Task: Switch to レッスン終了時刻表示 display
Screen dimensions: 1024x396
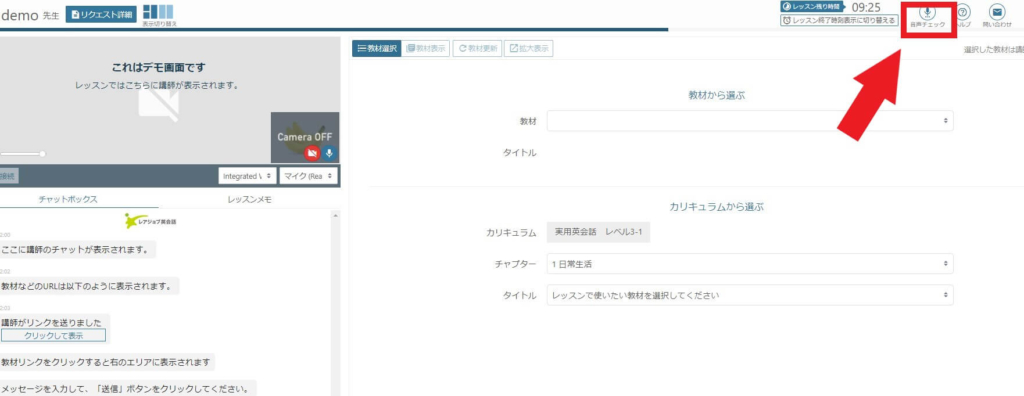Action: pos(840,20)
